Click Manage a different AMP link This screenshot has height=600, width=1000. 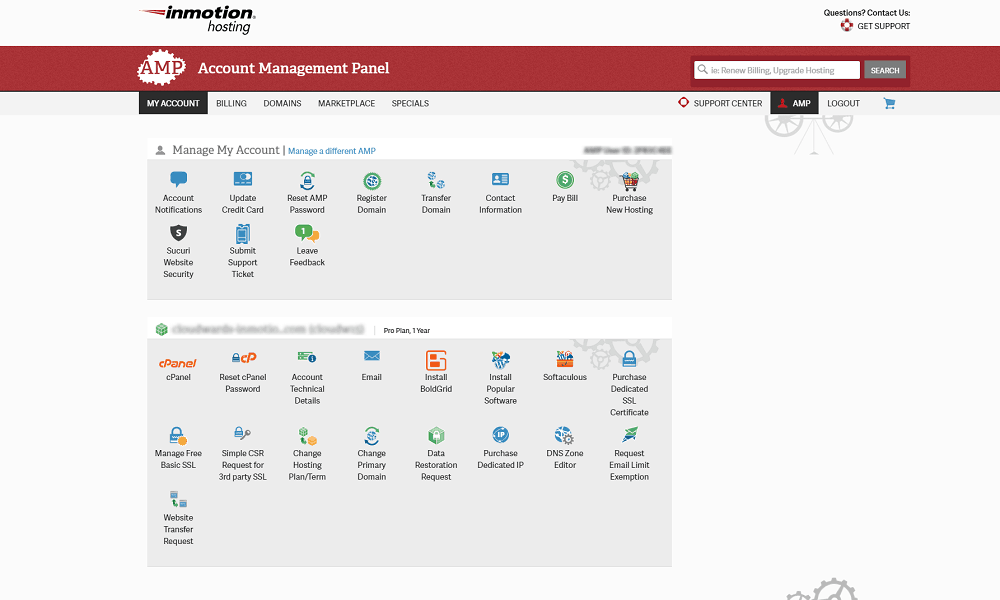[x=332, y=151]
